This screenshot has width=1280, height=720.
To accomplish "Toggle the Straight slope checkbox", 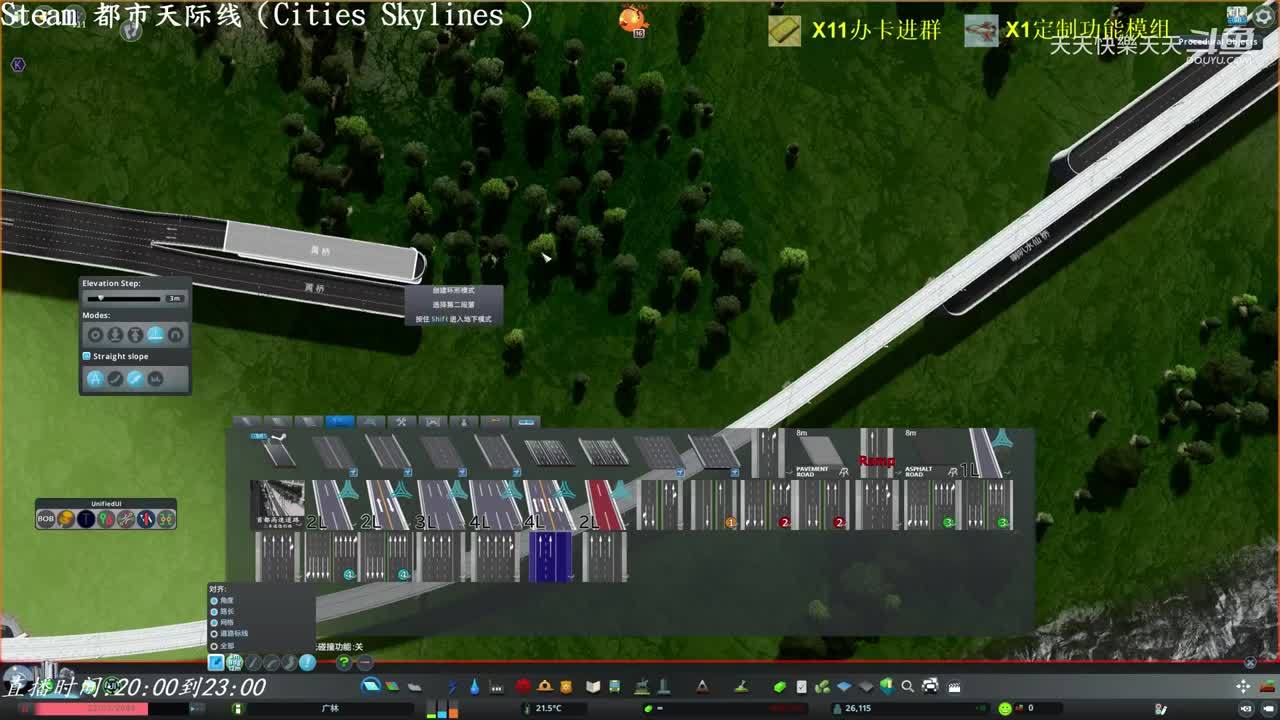I will pos(87,356).
